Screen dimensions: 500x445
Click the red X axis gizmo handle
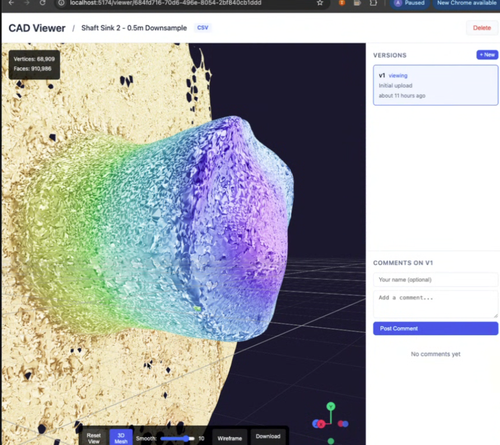(x=321, y=424)
